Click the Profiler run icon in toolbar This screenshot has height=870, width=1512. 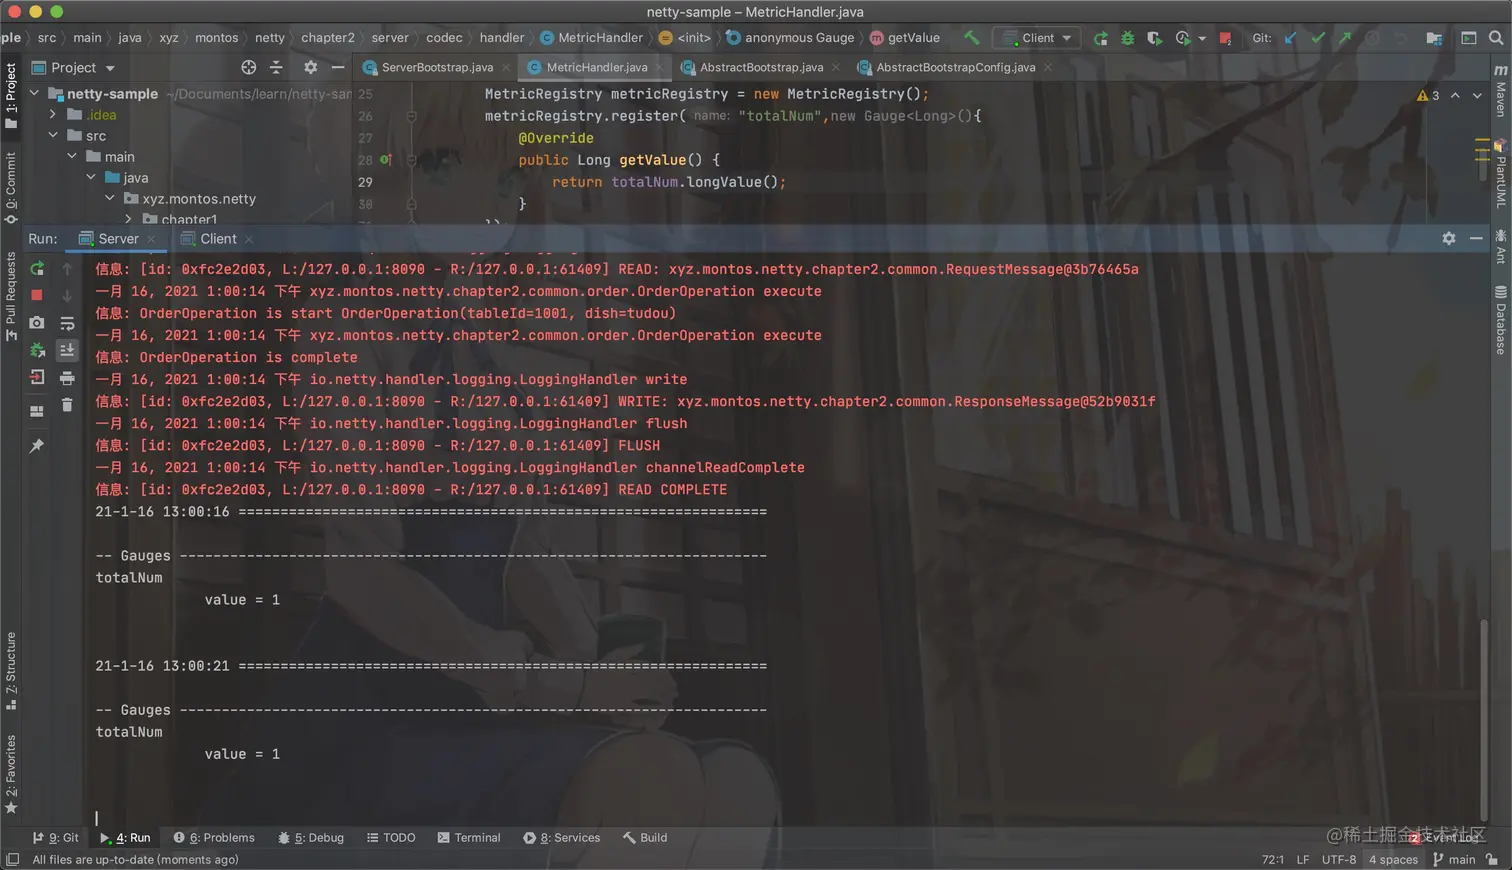tap(1183, 38)
